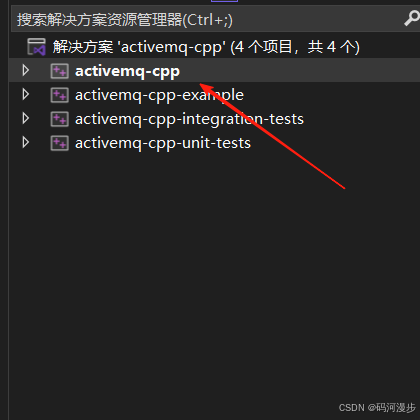Screen dimensions: 420x420
Task: Select the solution 'activemq-cpp' root node
Action: coord(206,47)
